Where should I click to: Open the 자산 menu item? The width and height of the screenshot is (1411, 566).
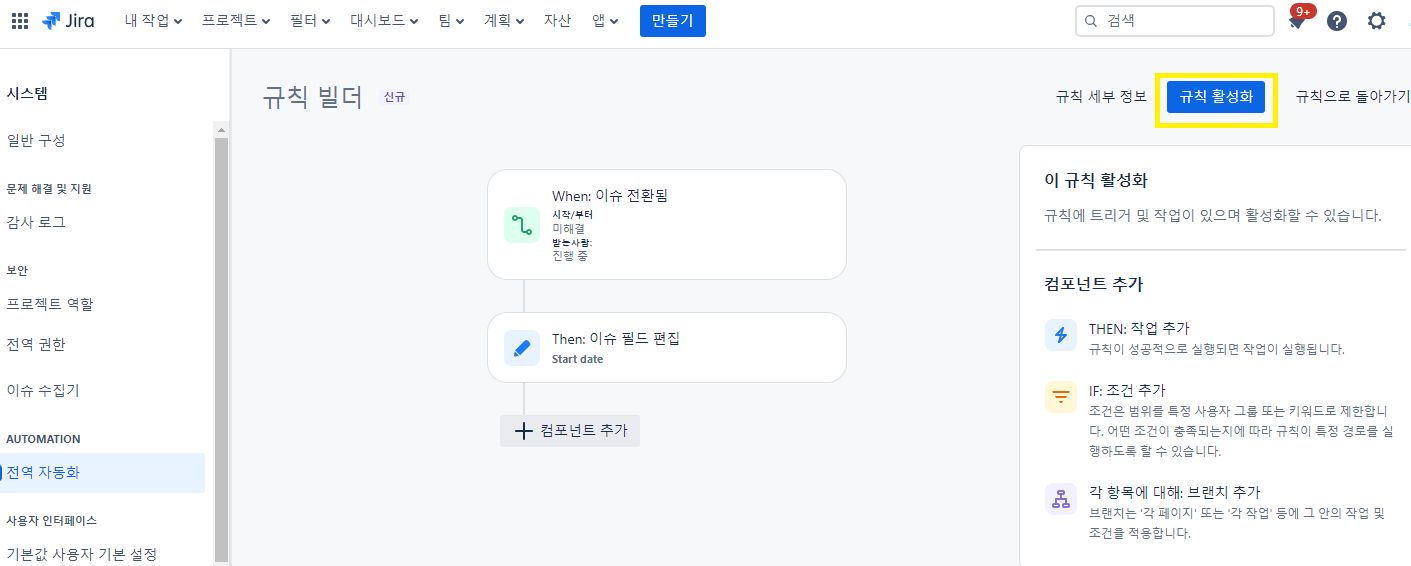(x=557, y=21)
